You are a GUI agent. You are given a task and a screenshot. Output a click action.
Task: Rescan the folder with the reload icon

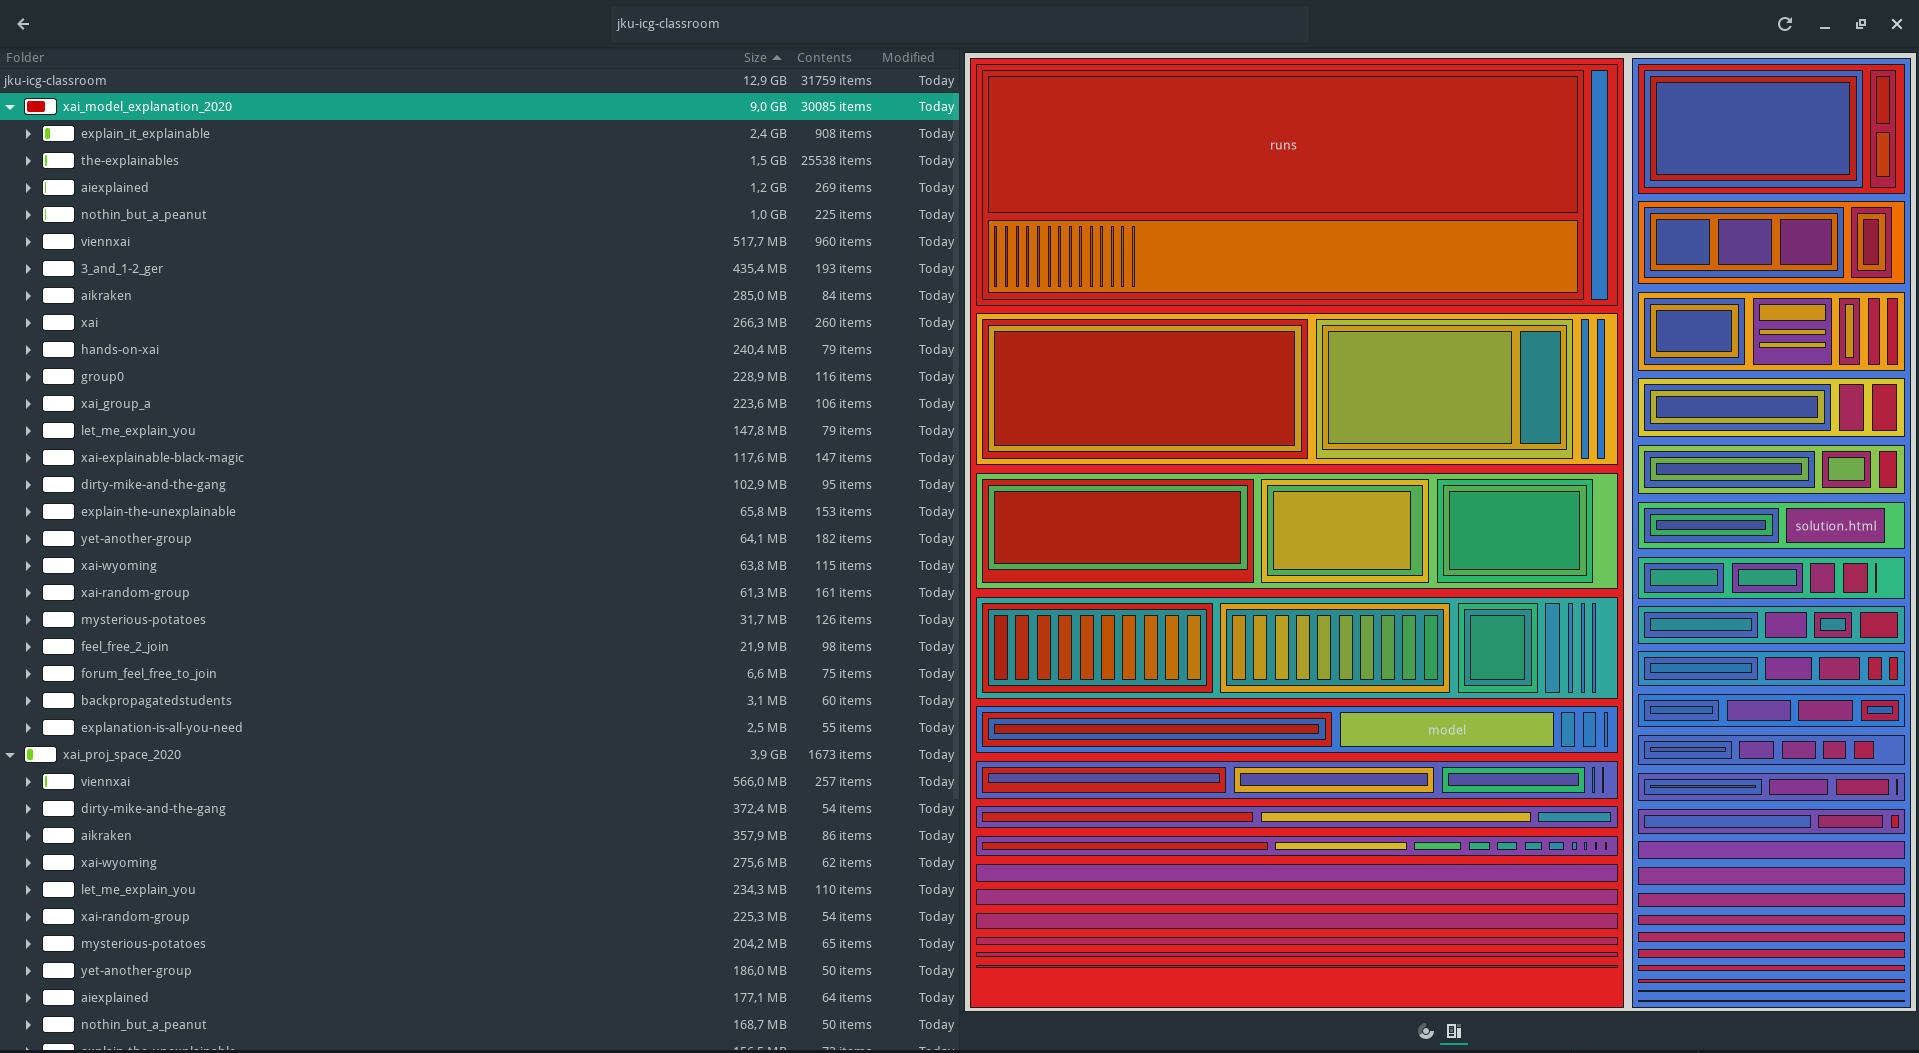click(1784, 24)
